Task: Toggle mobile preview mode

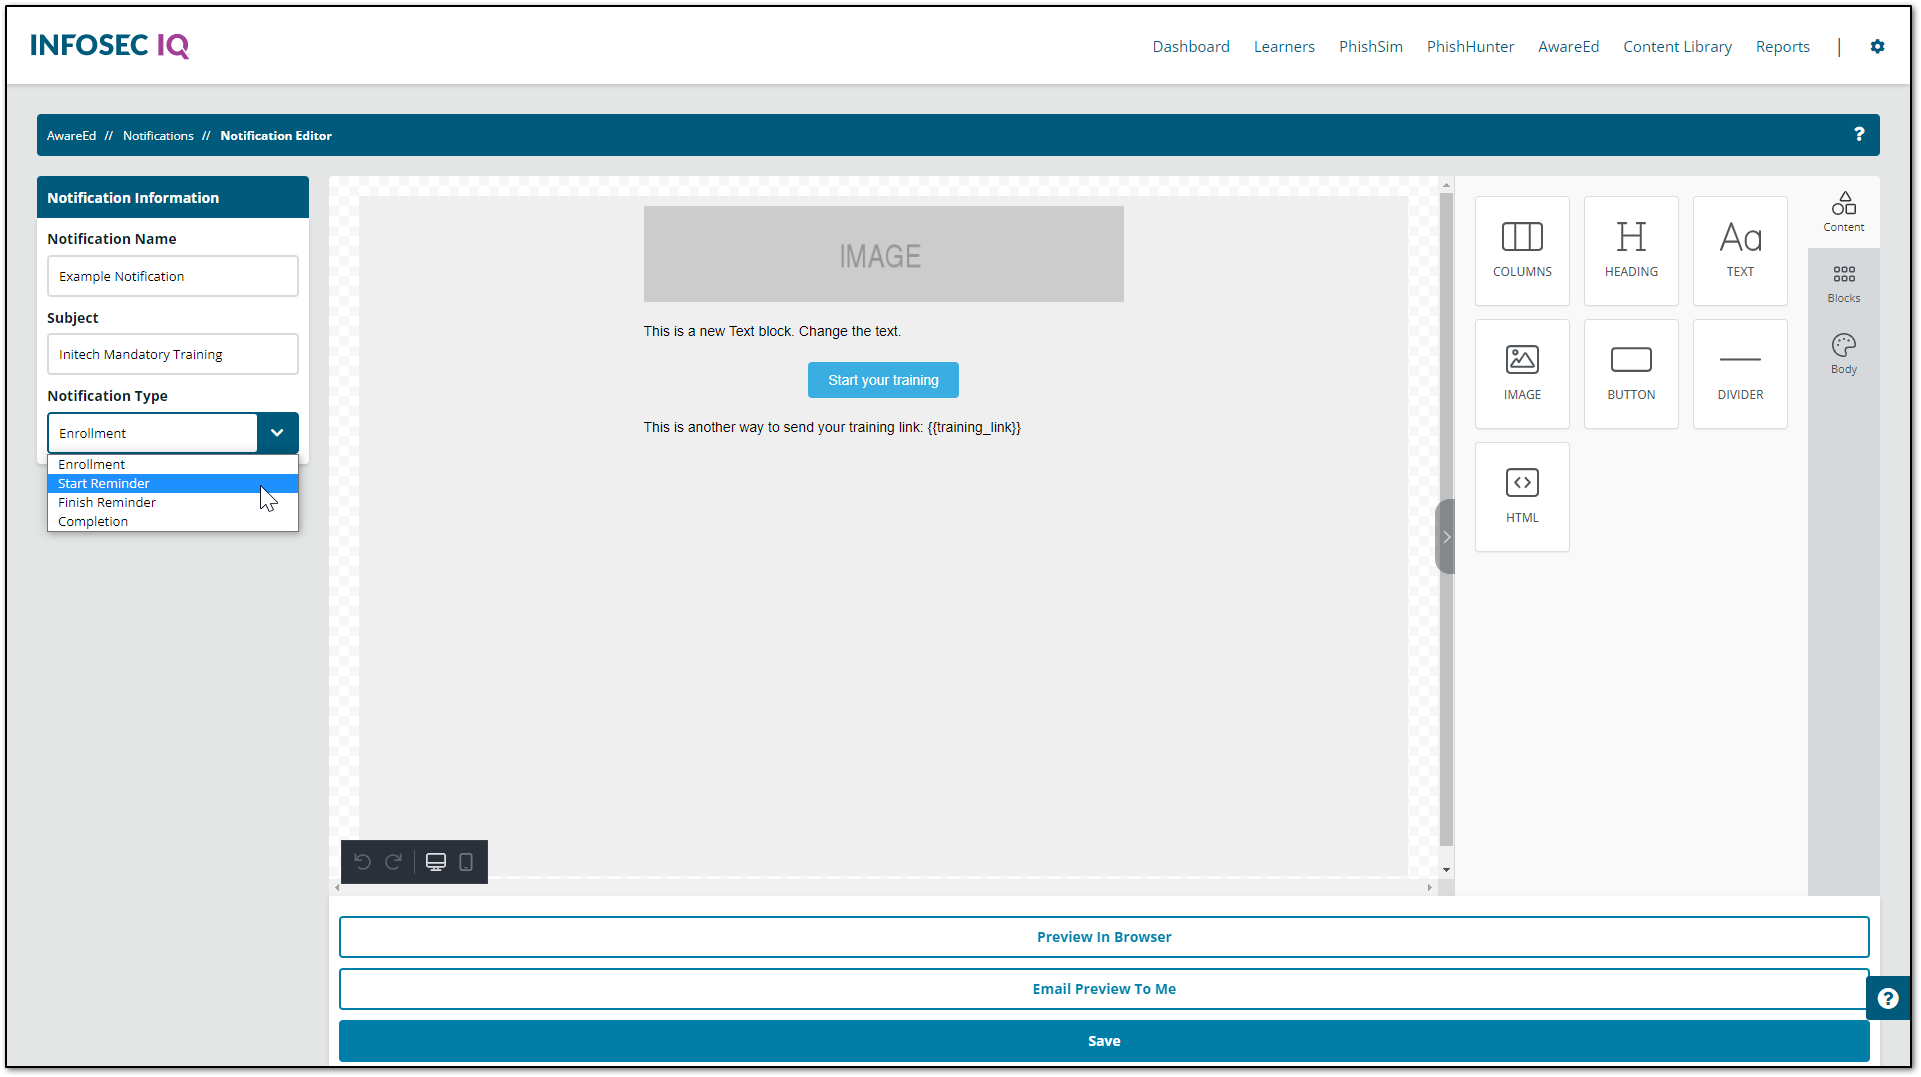Action: tap(466, 861)
